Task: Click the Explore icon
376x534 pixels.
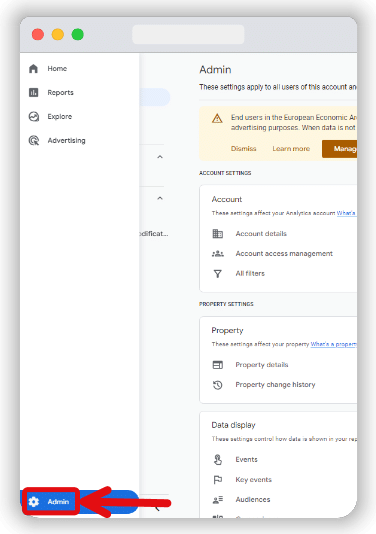Action: point(34,116)
